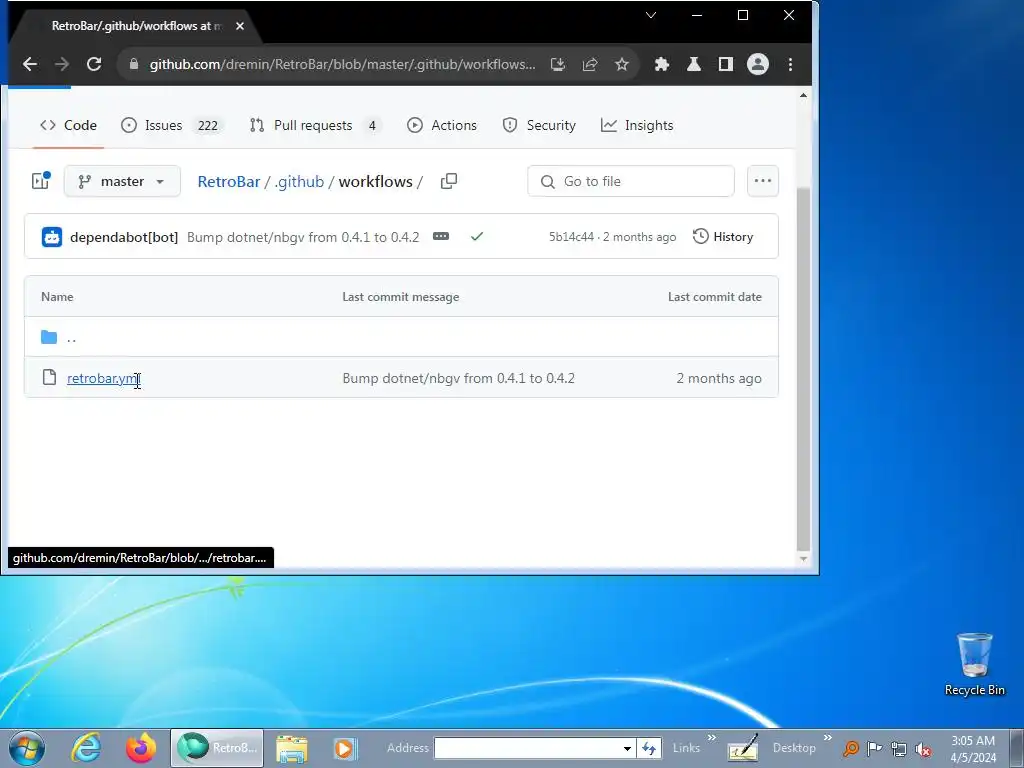The height and width of the screenshot is (768, 1024).
Task: Open the network tray icon
Action: [x=899, y=750]
